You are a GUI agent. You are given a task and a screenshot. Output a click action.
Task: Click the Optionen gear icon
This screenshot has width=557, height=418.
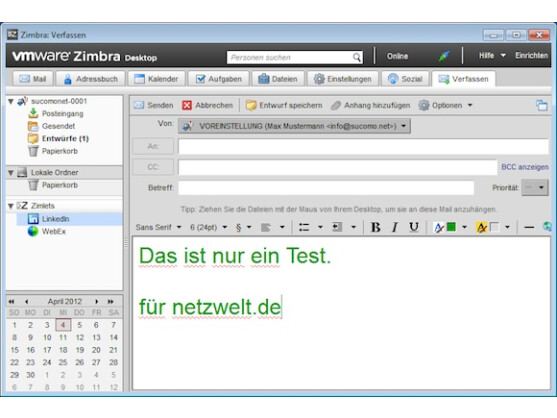click(423, 105)
